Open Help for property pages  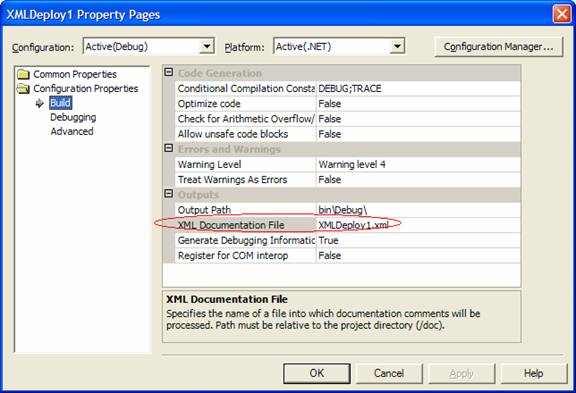point(533,373)
